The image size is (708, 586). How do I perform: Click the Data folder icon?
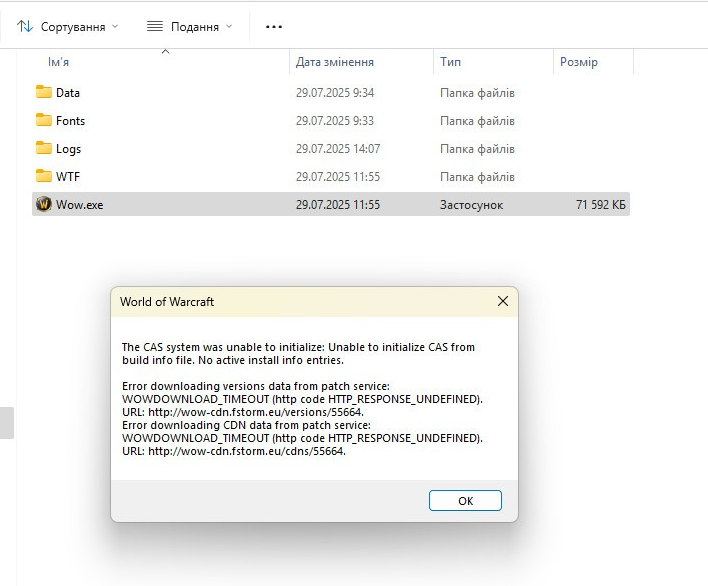pyautogui.click(x=44, y=93)
